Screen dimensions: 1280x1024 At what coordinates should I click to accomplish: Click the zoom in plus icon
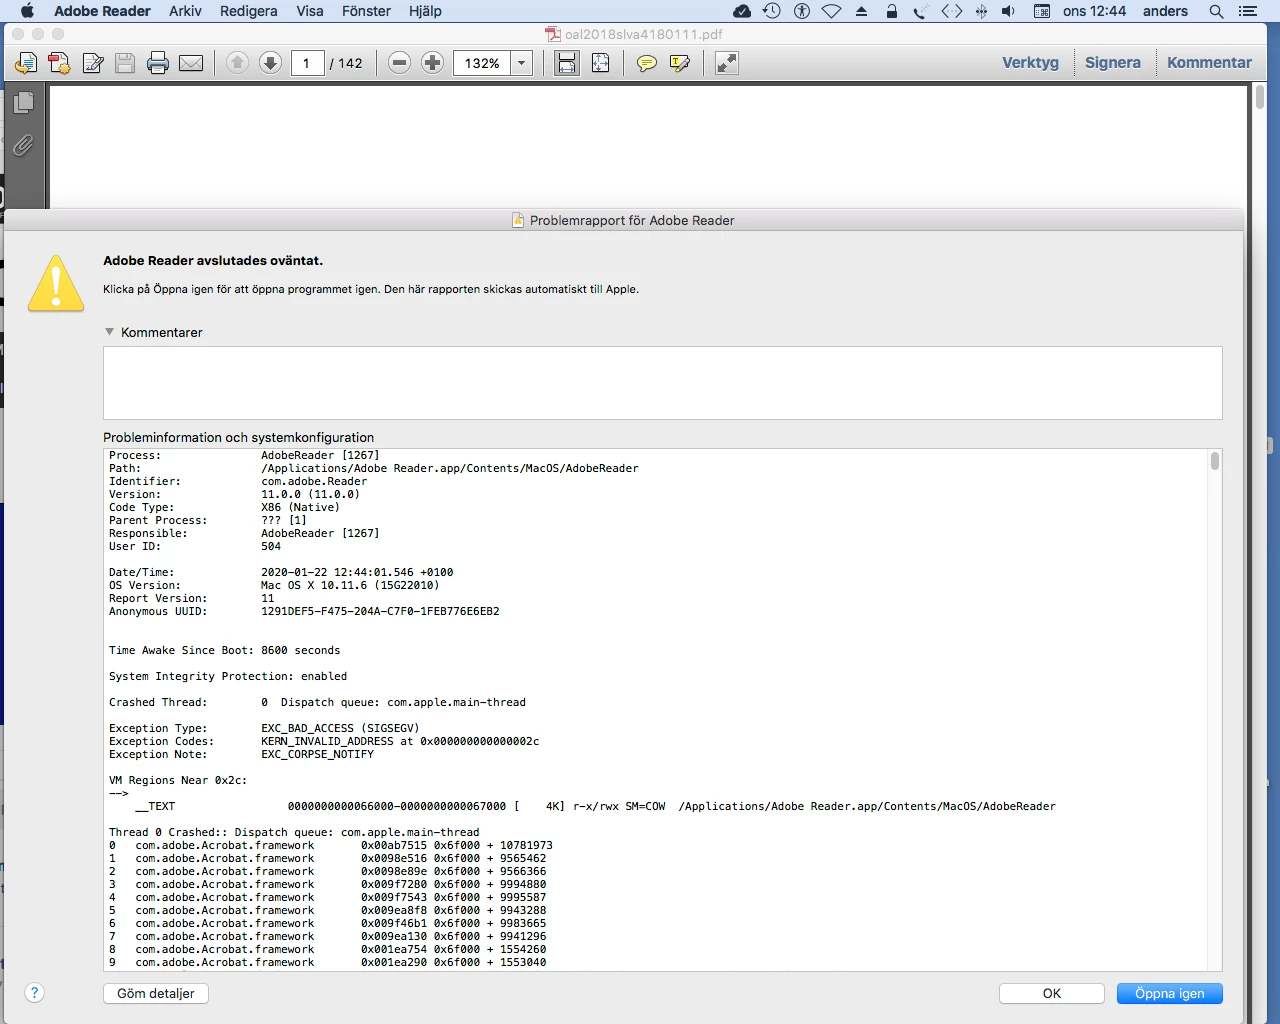click(x=432, y=63)
